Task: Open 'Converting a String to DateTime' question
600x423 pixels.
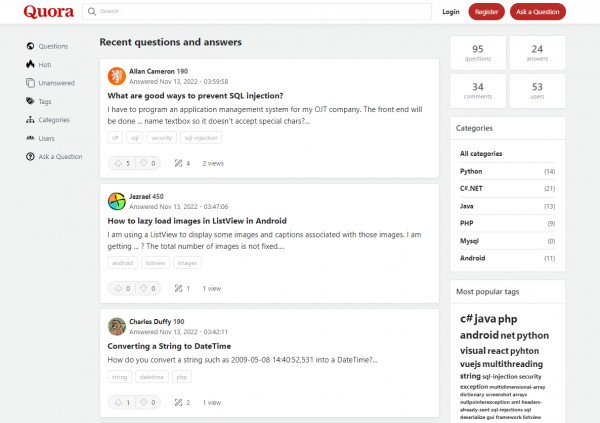Action: [x=169, y=345]
